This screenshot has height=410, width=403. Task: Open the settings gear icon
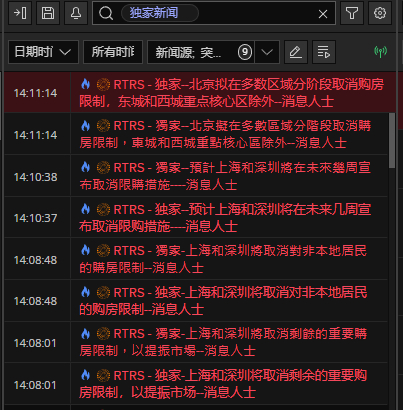pos(380,13)
